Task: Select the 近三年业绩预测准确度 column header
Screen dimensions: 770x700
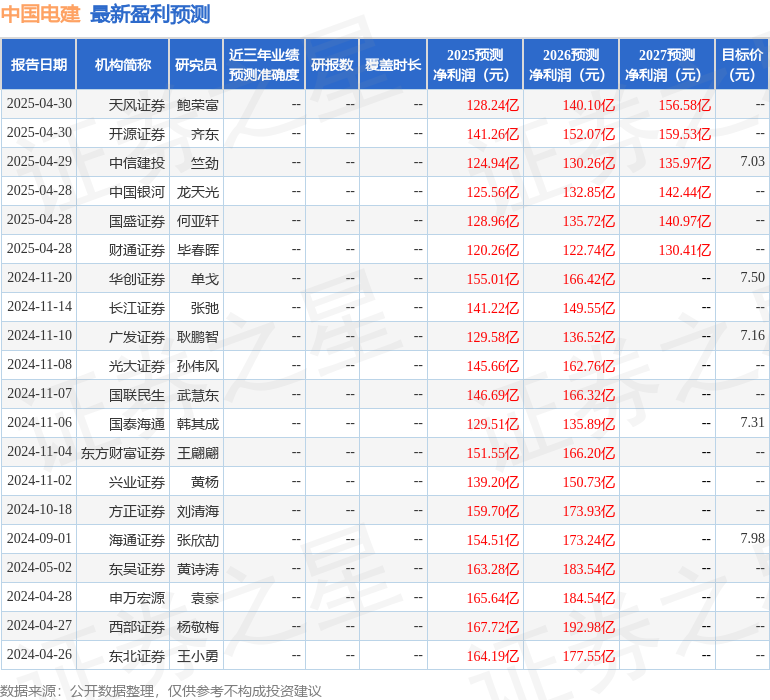Action: coord(264,64)
